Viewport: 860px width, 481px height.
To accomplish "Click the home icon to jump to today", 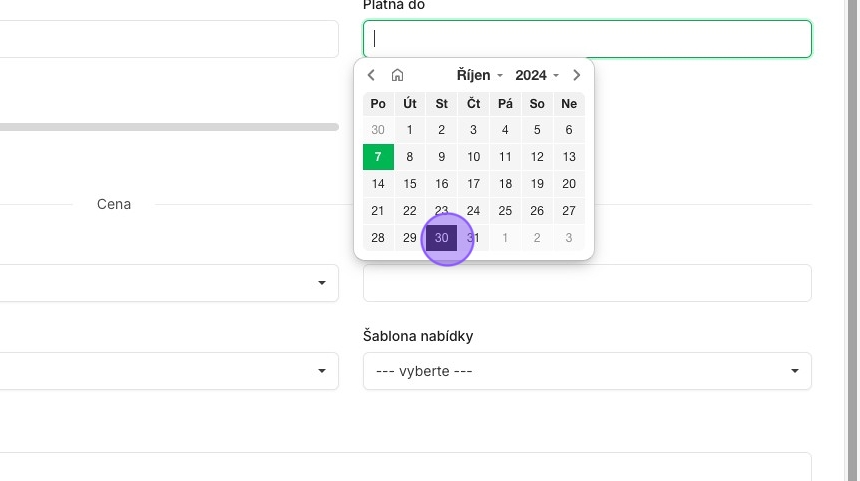I will (x=397, y=75).
